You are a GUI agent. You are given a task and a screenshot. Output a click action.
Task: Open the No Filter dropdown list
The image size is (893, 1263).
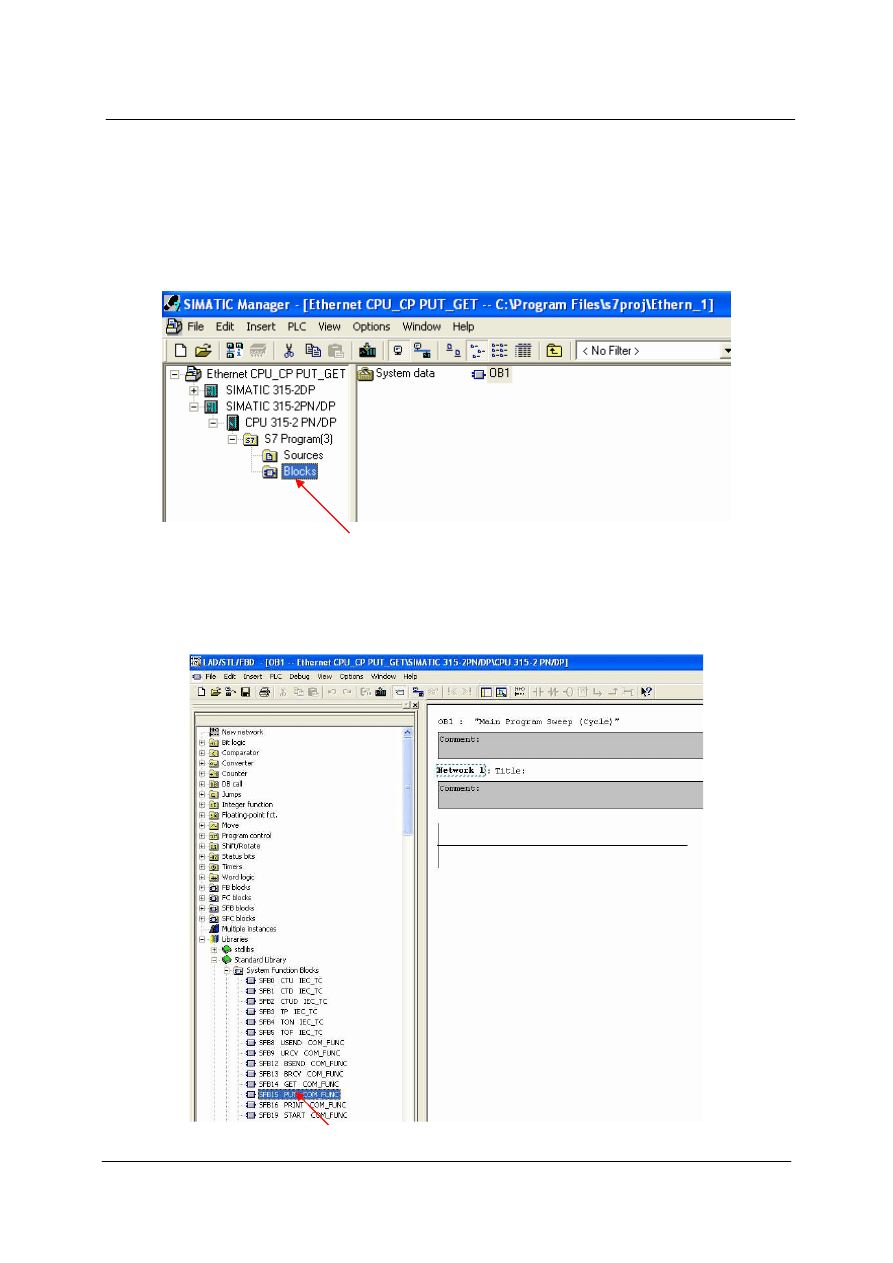(x=725, y=351)
